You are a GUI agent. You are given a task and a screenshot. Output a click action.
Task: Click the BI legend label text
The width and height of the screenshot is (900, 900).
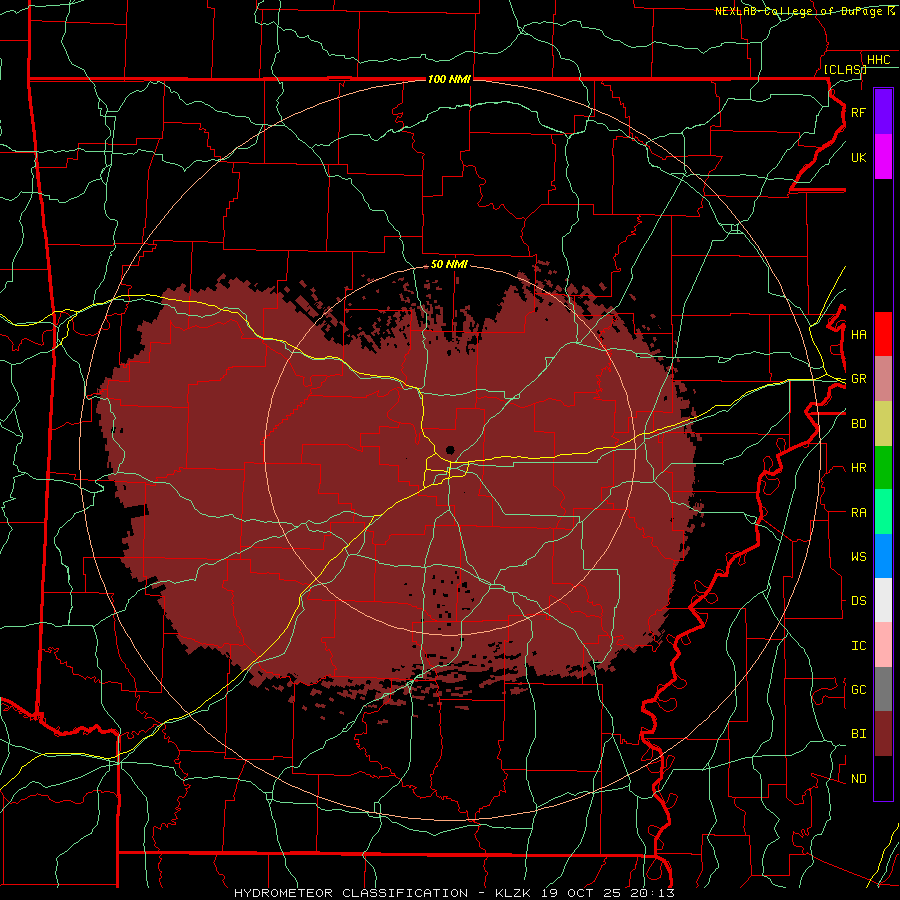pos(859,734)
